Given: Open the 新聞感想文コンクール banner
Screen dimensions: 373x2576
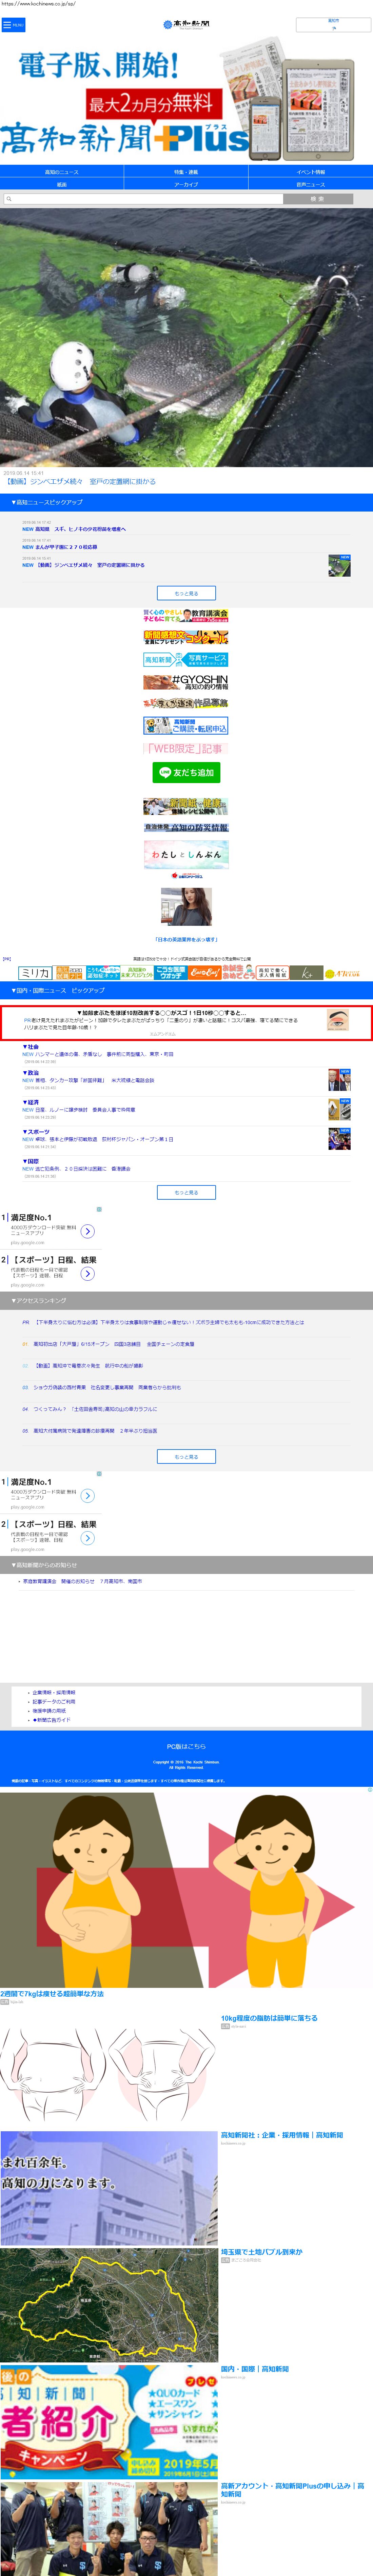Looking at the screenshot, I should (x=186, y=637).
